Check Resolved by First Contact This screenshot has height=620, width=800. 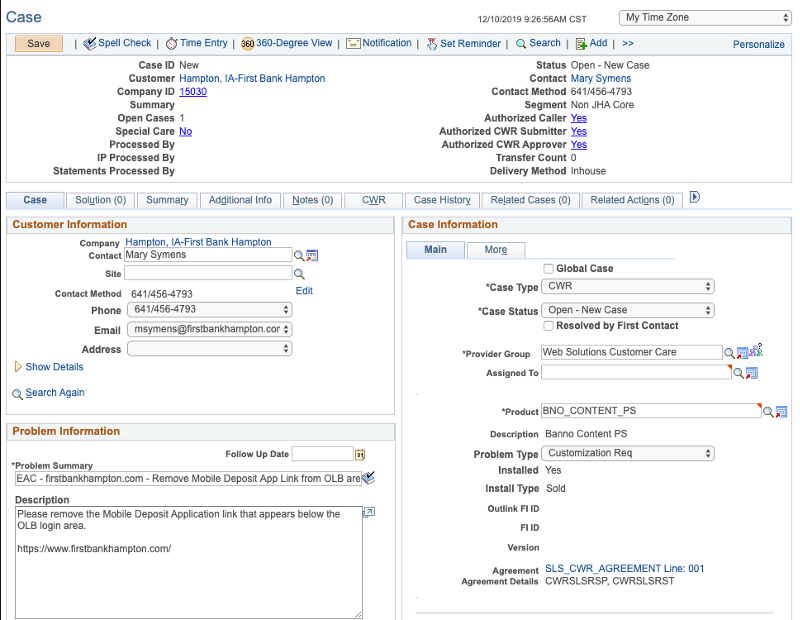pyautogui.click(x=548, y=326)
